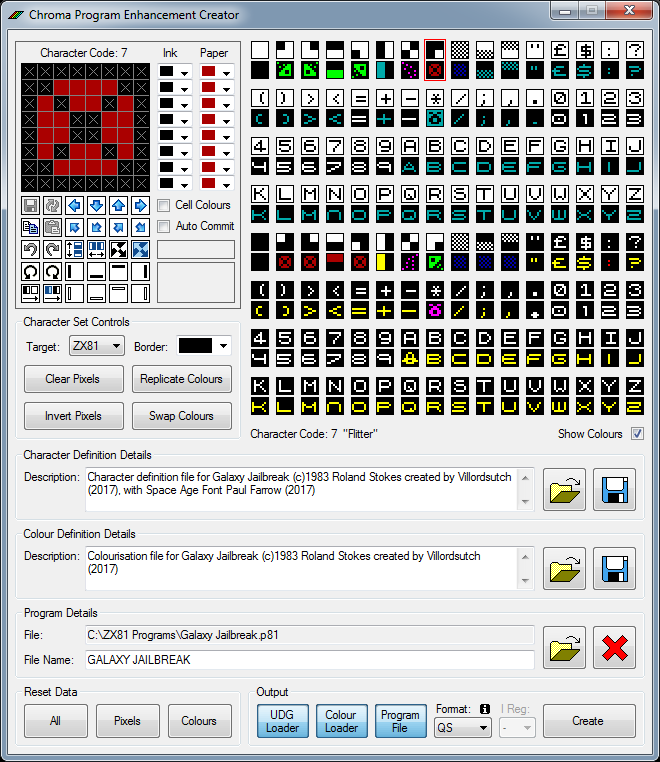Click the Replicate Colours button
The width and height of the screenshot is (660, 762).
(182, 379)
